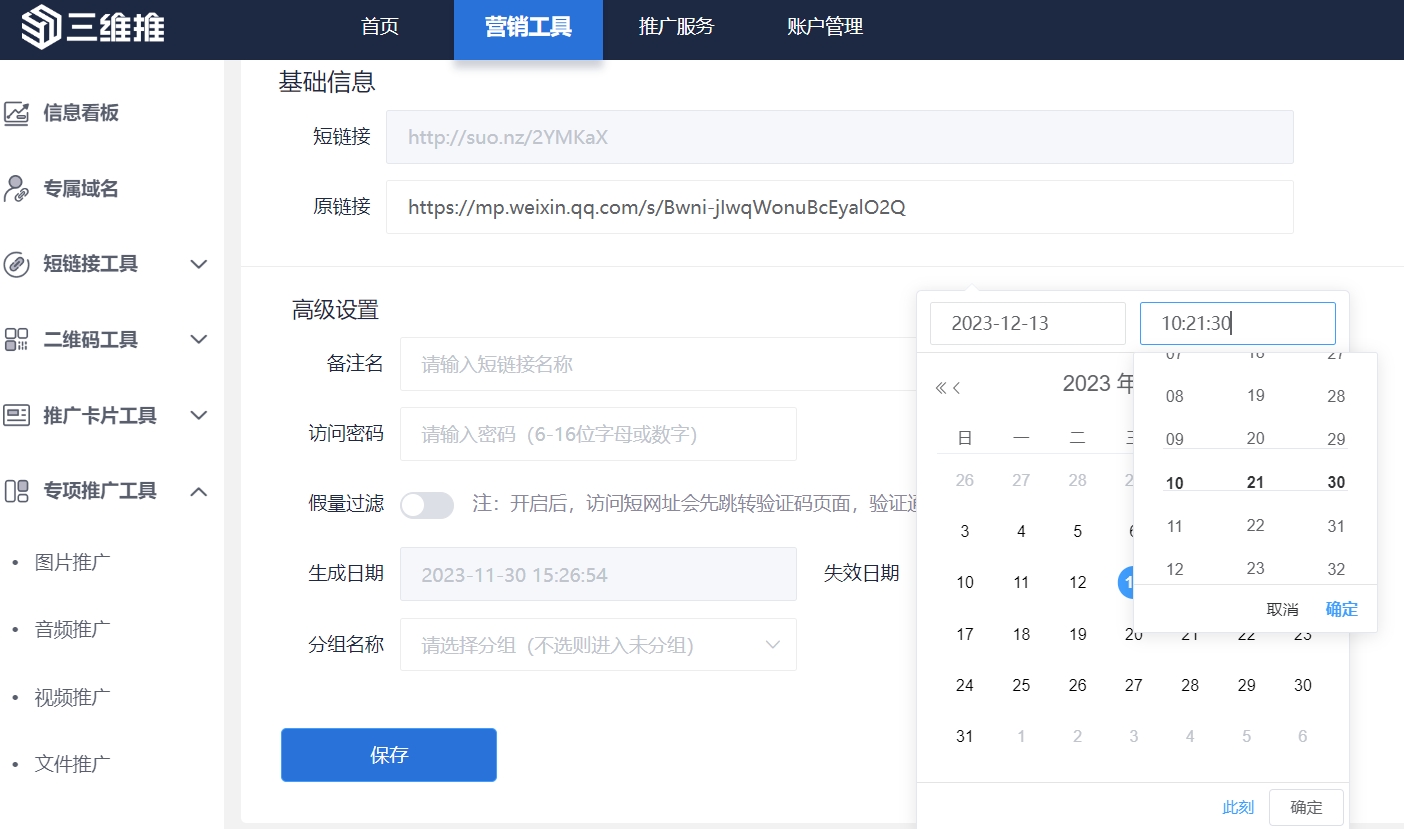Click the 二维码工具 QR code icon
Screen dimensions: 1404x829
(x=17, y=340)
